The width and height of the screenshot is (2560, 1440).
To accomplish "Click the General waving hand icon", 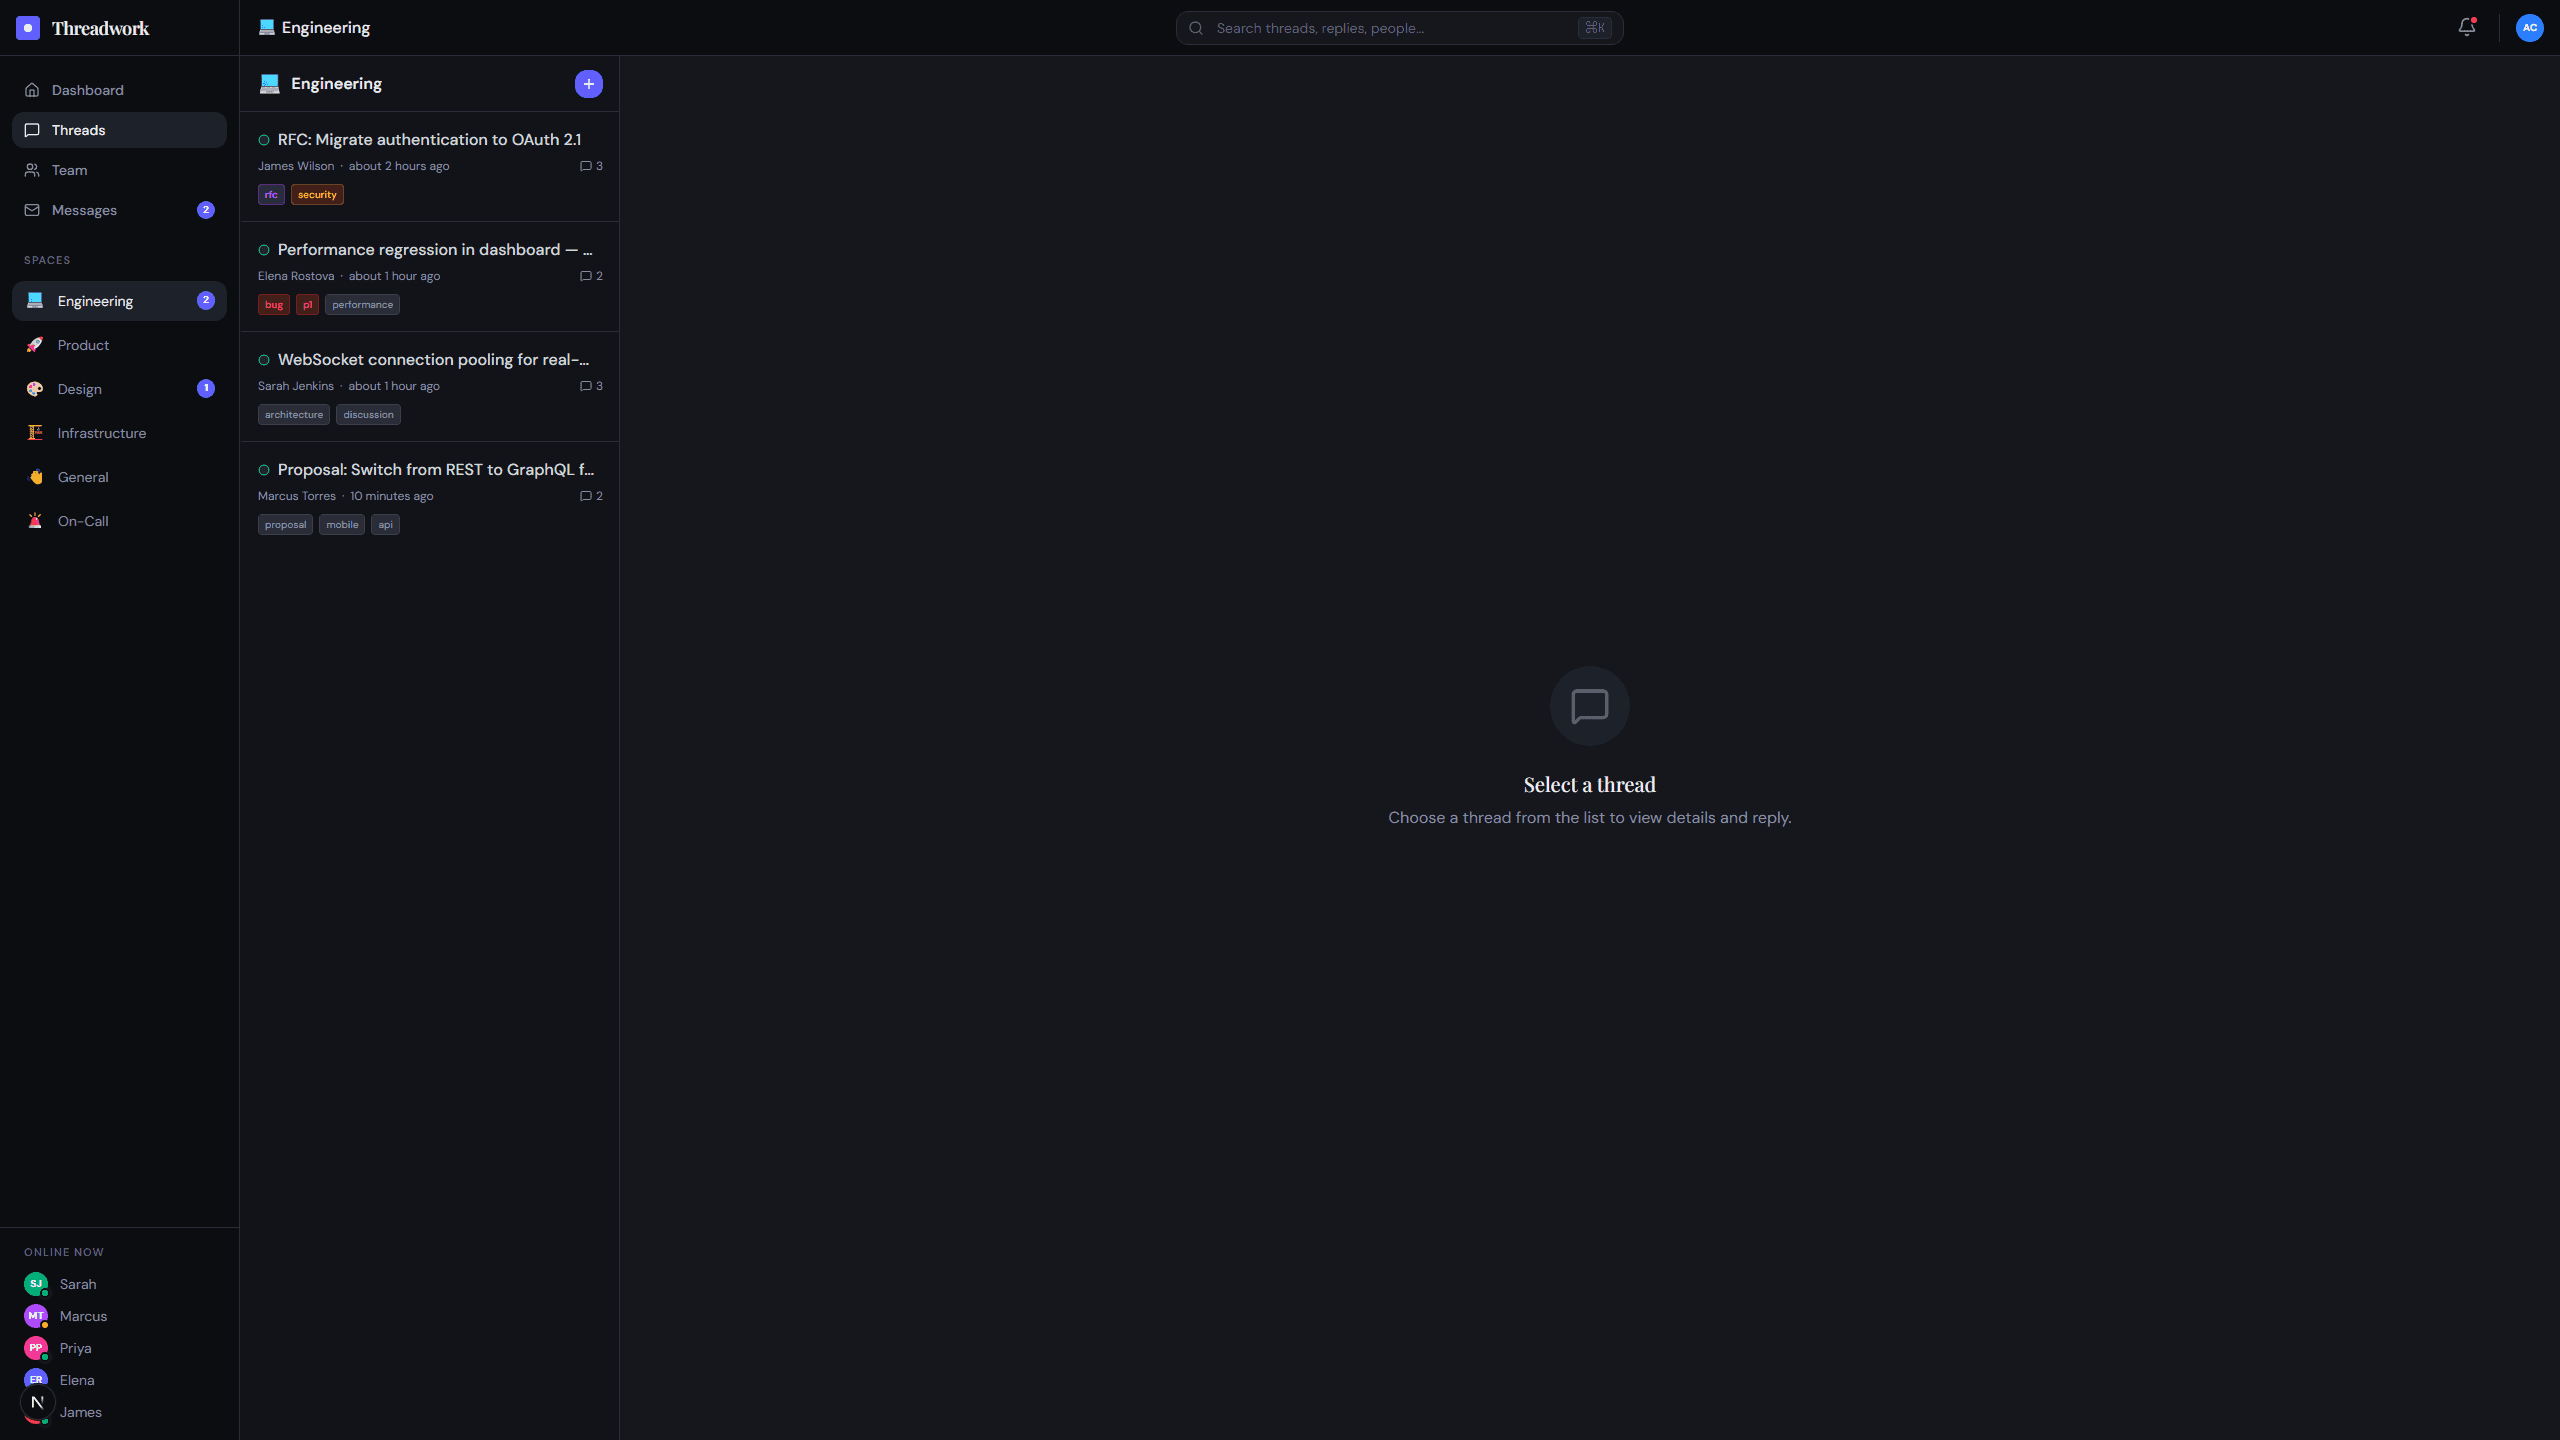I will tap(35, 477).
